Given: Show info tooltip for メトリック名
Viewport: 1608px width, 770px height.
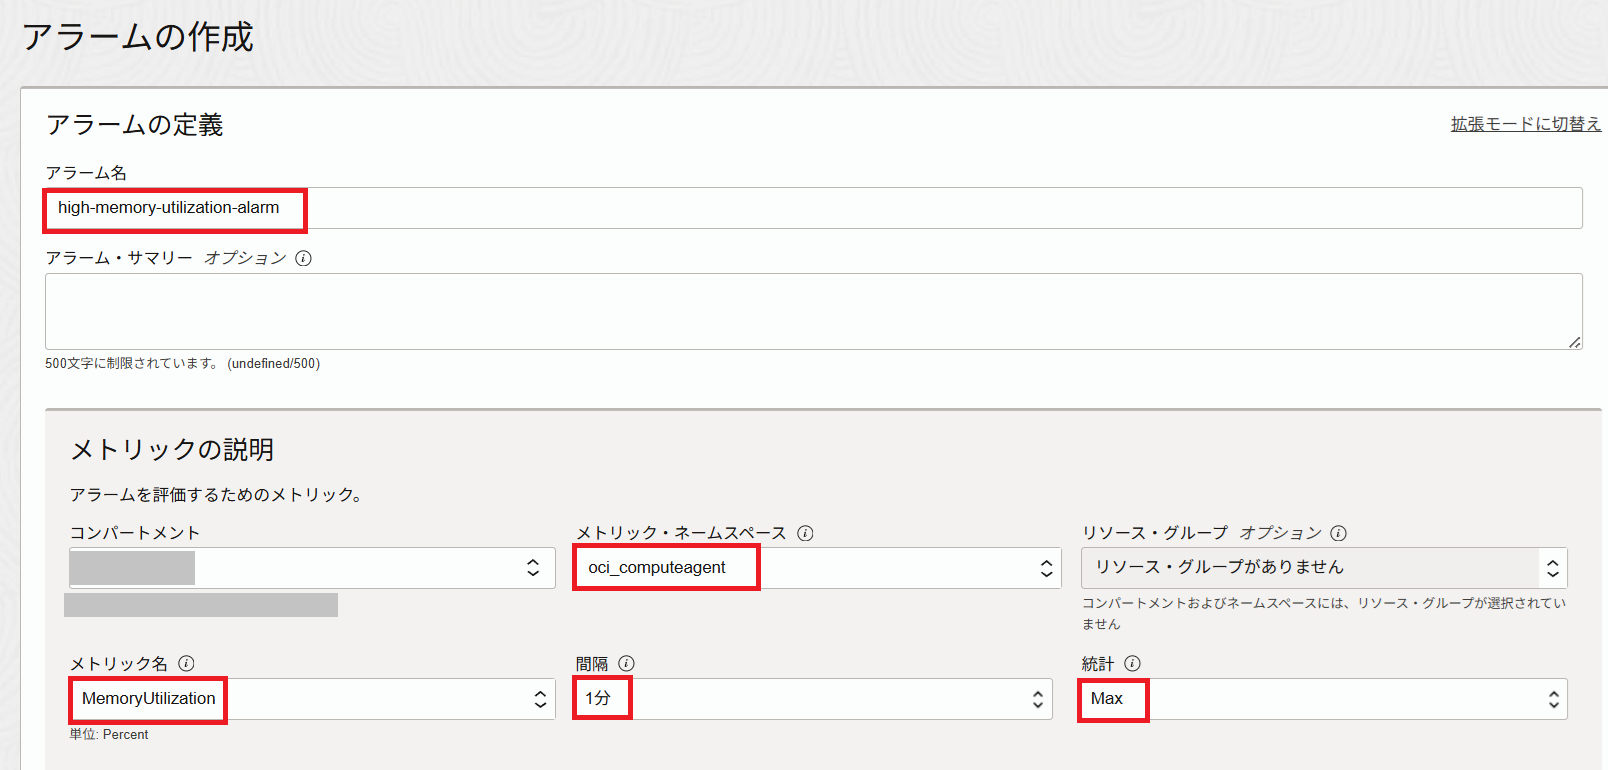Looking at the screenshot, I should pos(186,663).
